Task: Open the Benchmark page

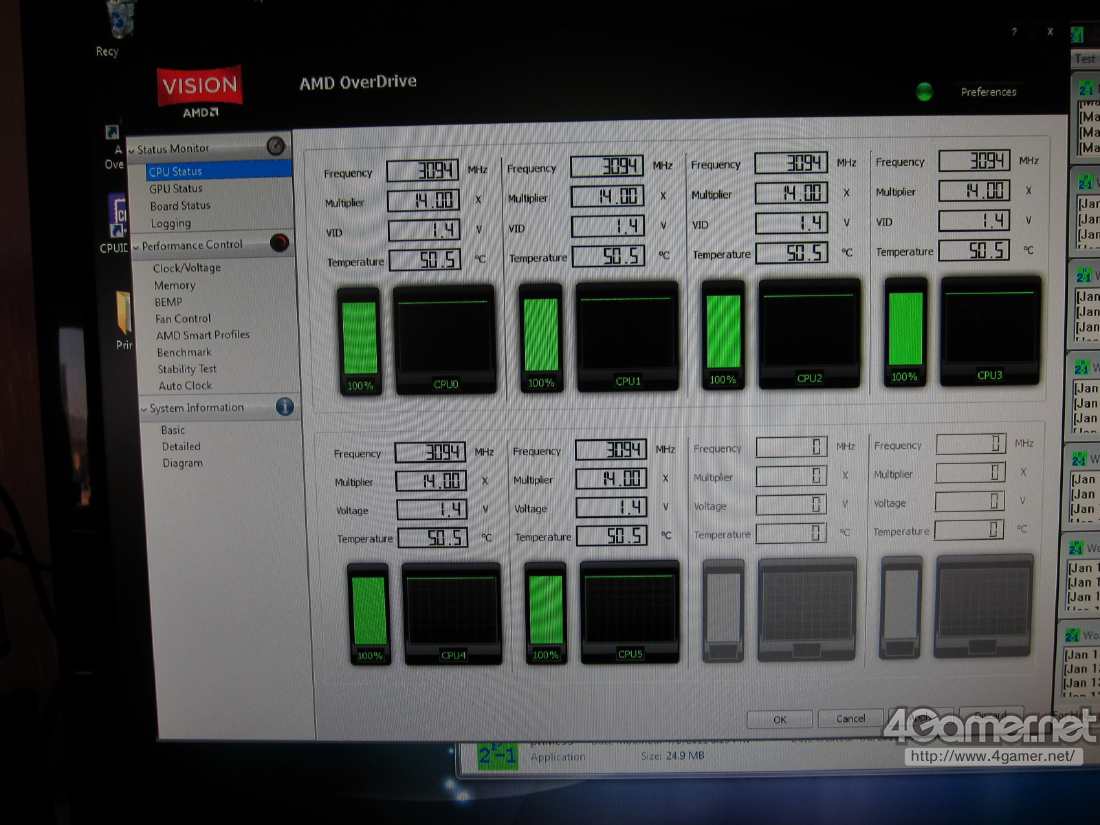Action: [x=184, y=352]
